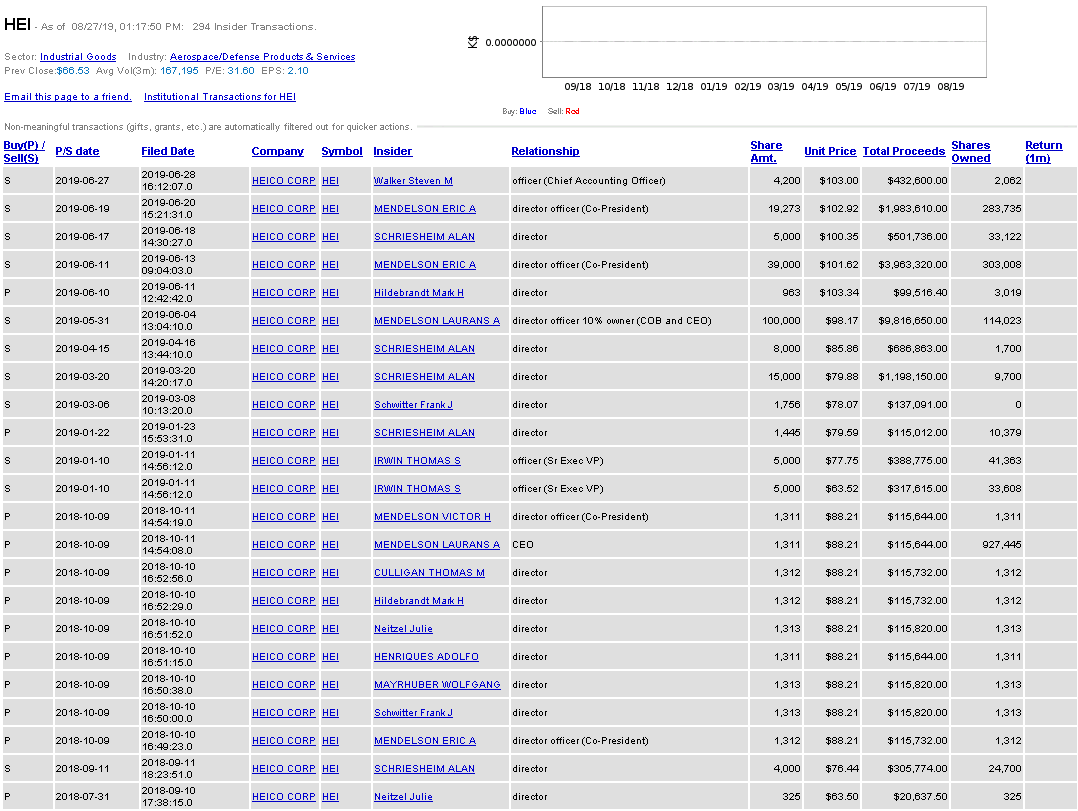
Task: Select shares owned value 927,445
Action: tap(1002, 545)
